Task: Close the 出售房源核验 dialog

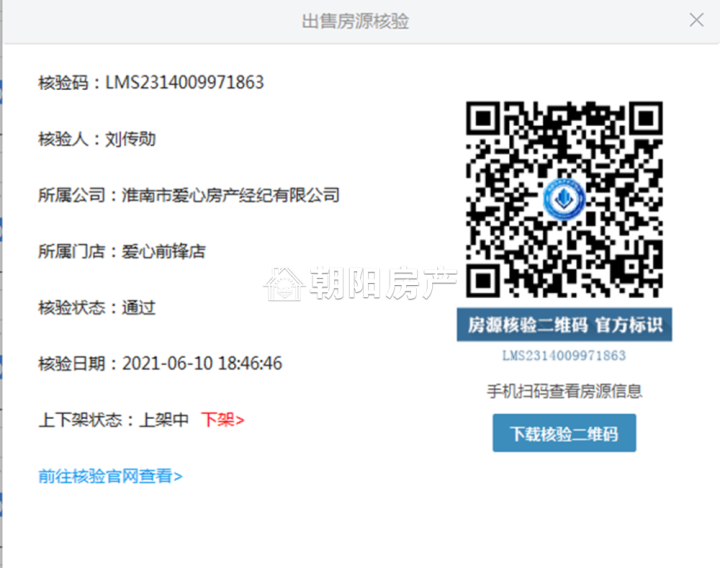Action: click(x=696, y=20)
